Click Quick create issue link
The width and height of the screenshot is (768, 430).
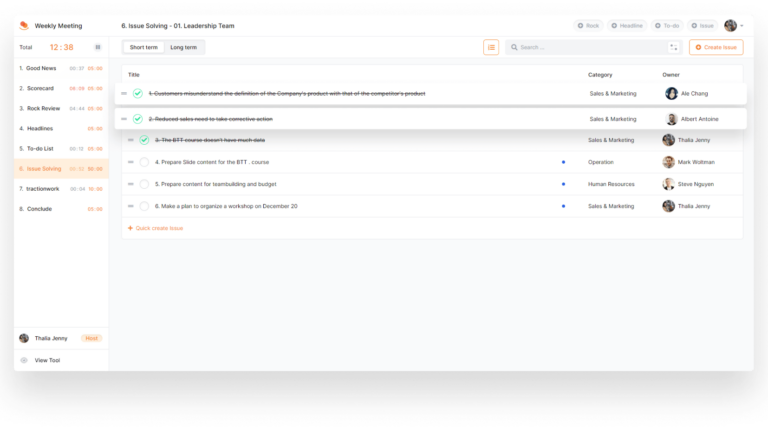[x=159, y=228]
